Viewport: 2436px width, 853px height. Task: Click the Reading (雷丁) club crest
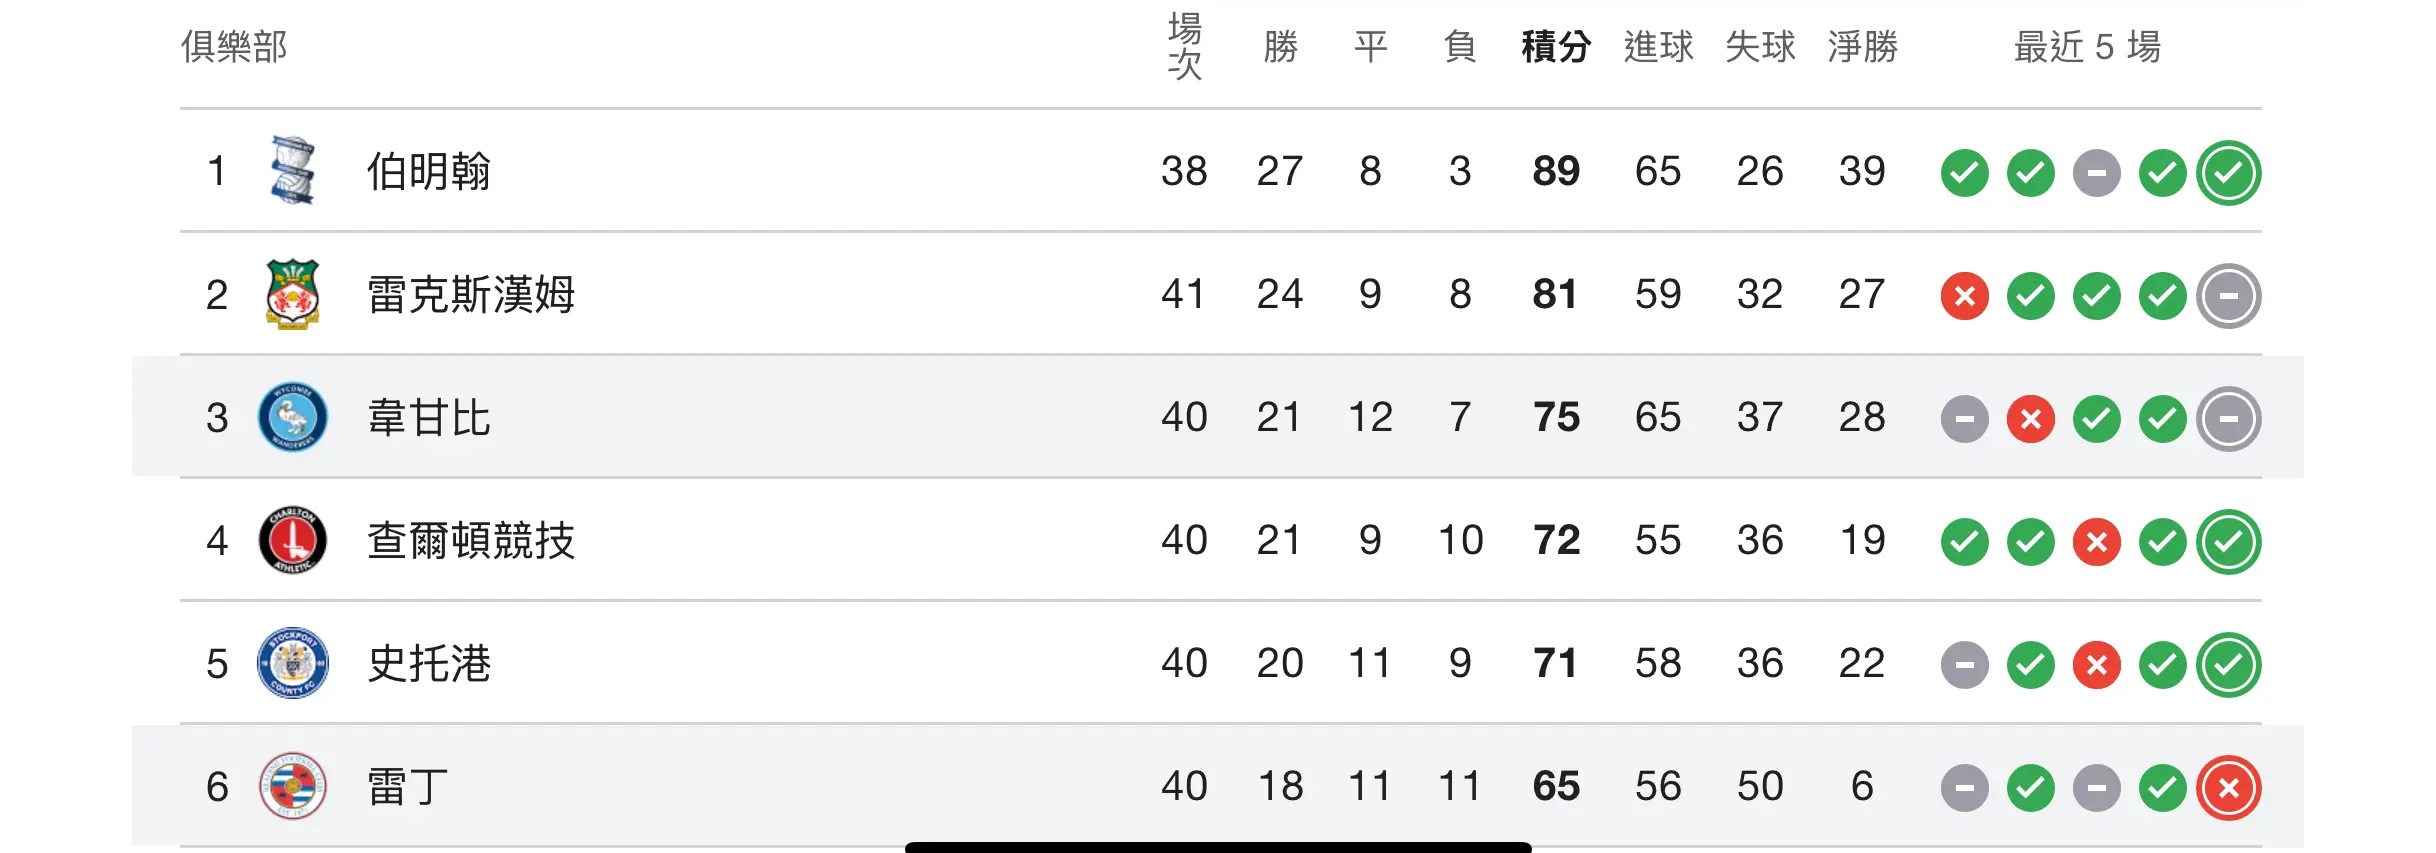pyautogui.click(x=292, y=786)
